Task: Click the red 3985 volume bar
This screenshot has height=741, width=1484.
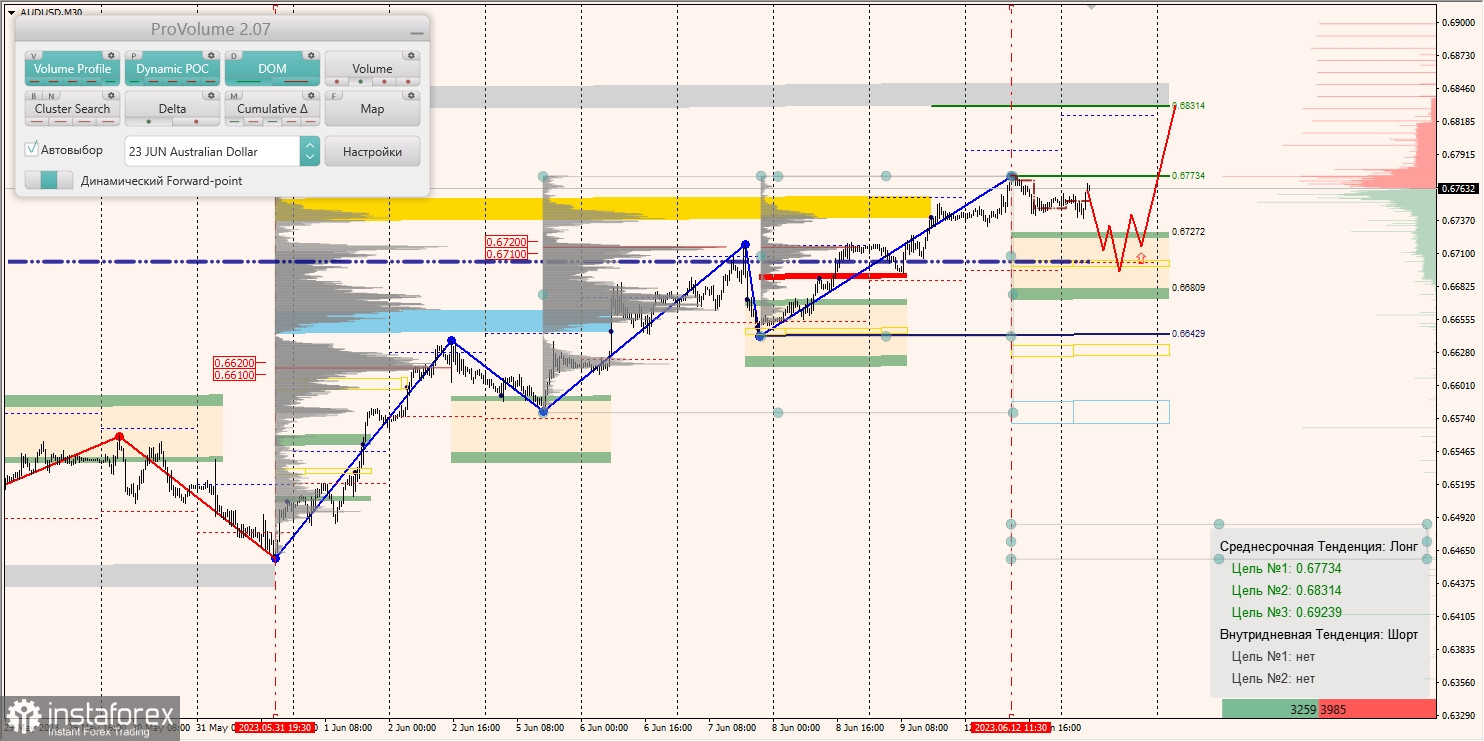Action: (1376, 709)
